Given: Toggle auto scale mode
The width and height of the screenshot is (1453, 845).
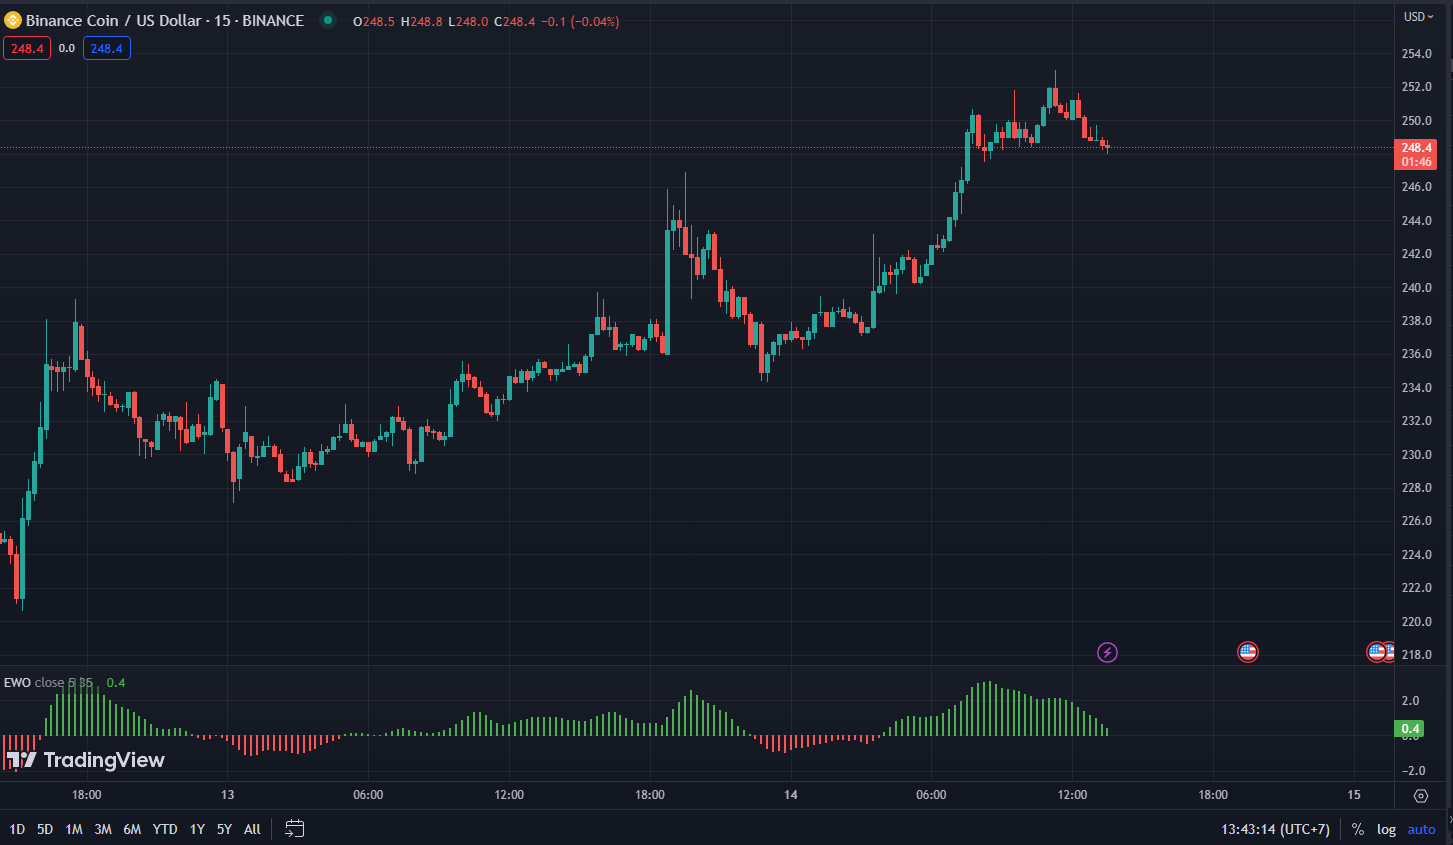Looking at the screenshot, I should 1421,829.
